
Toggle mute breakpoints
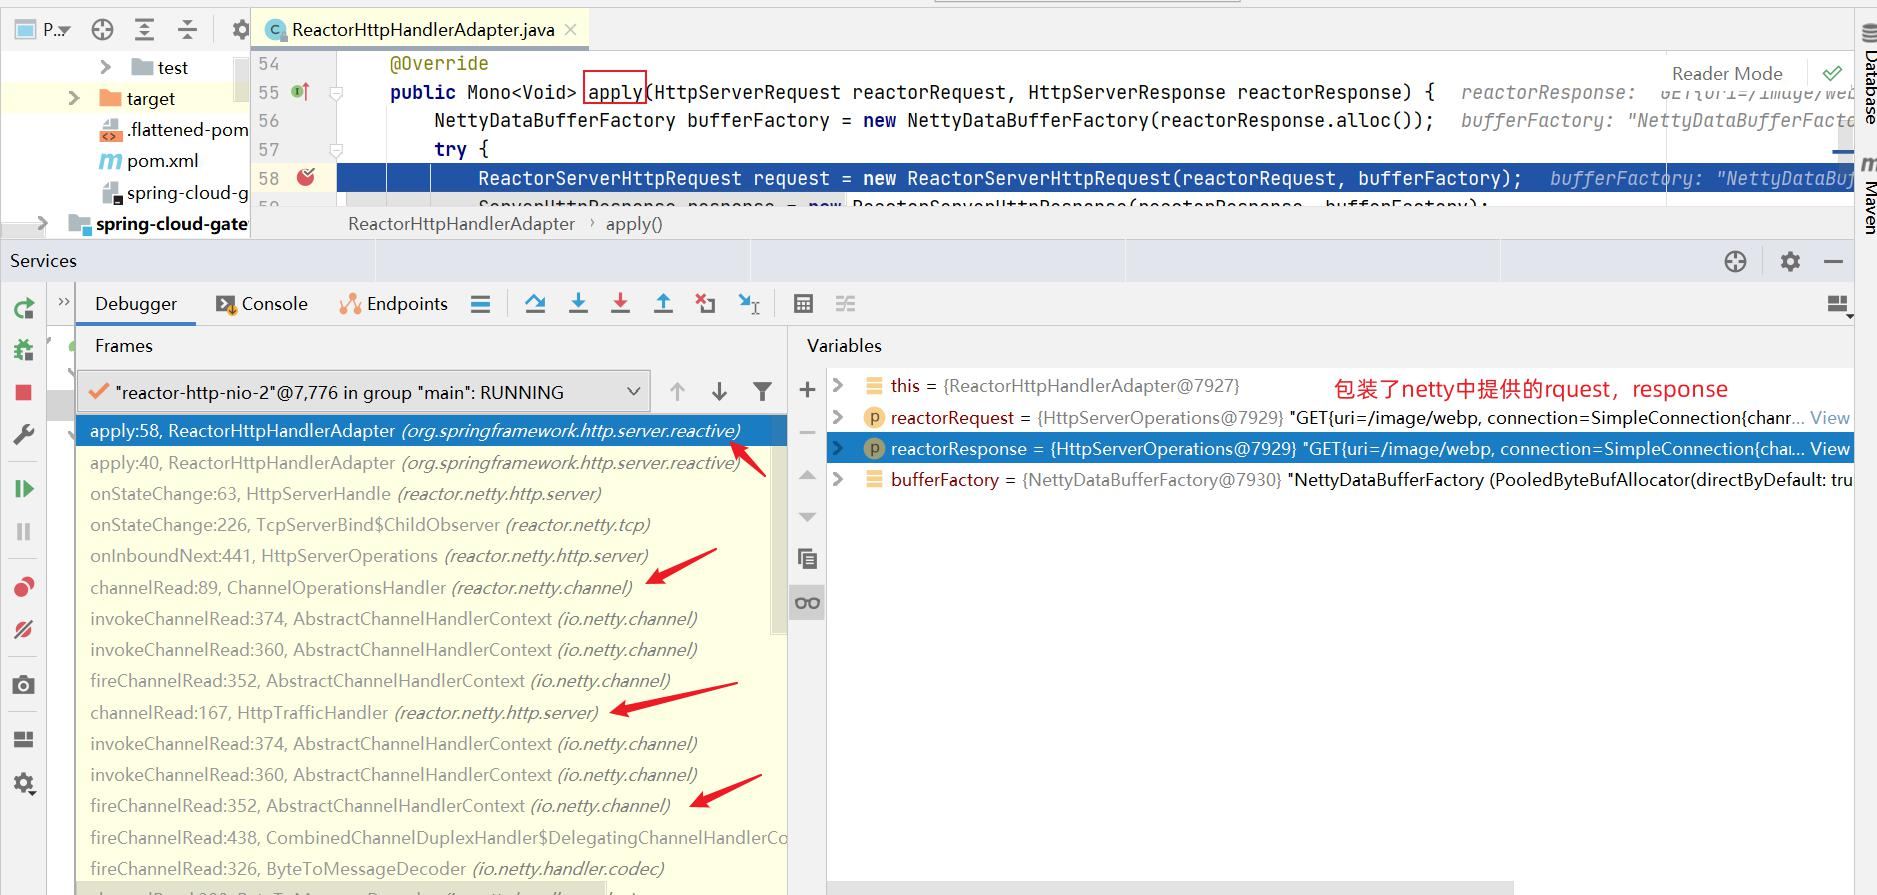click(x=24, y=629)
